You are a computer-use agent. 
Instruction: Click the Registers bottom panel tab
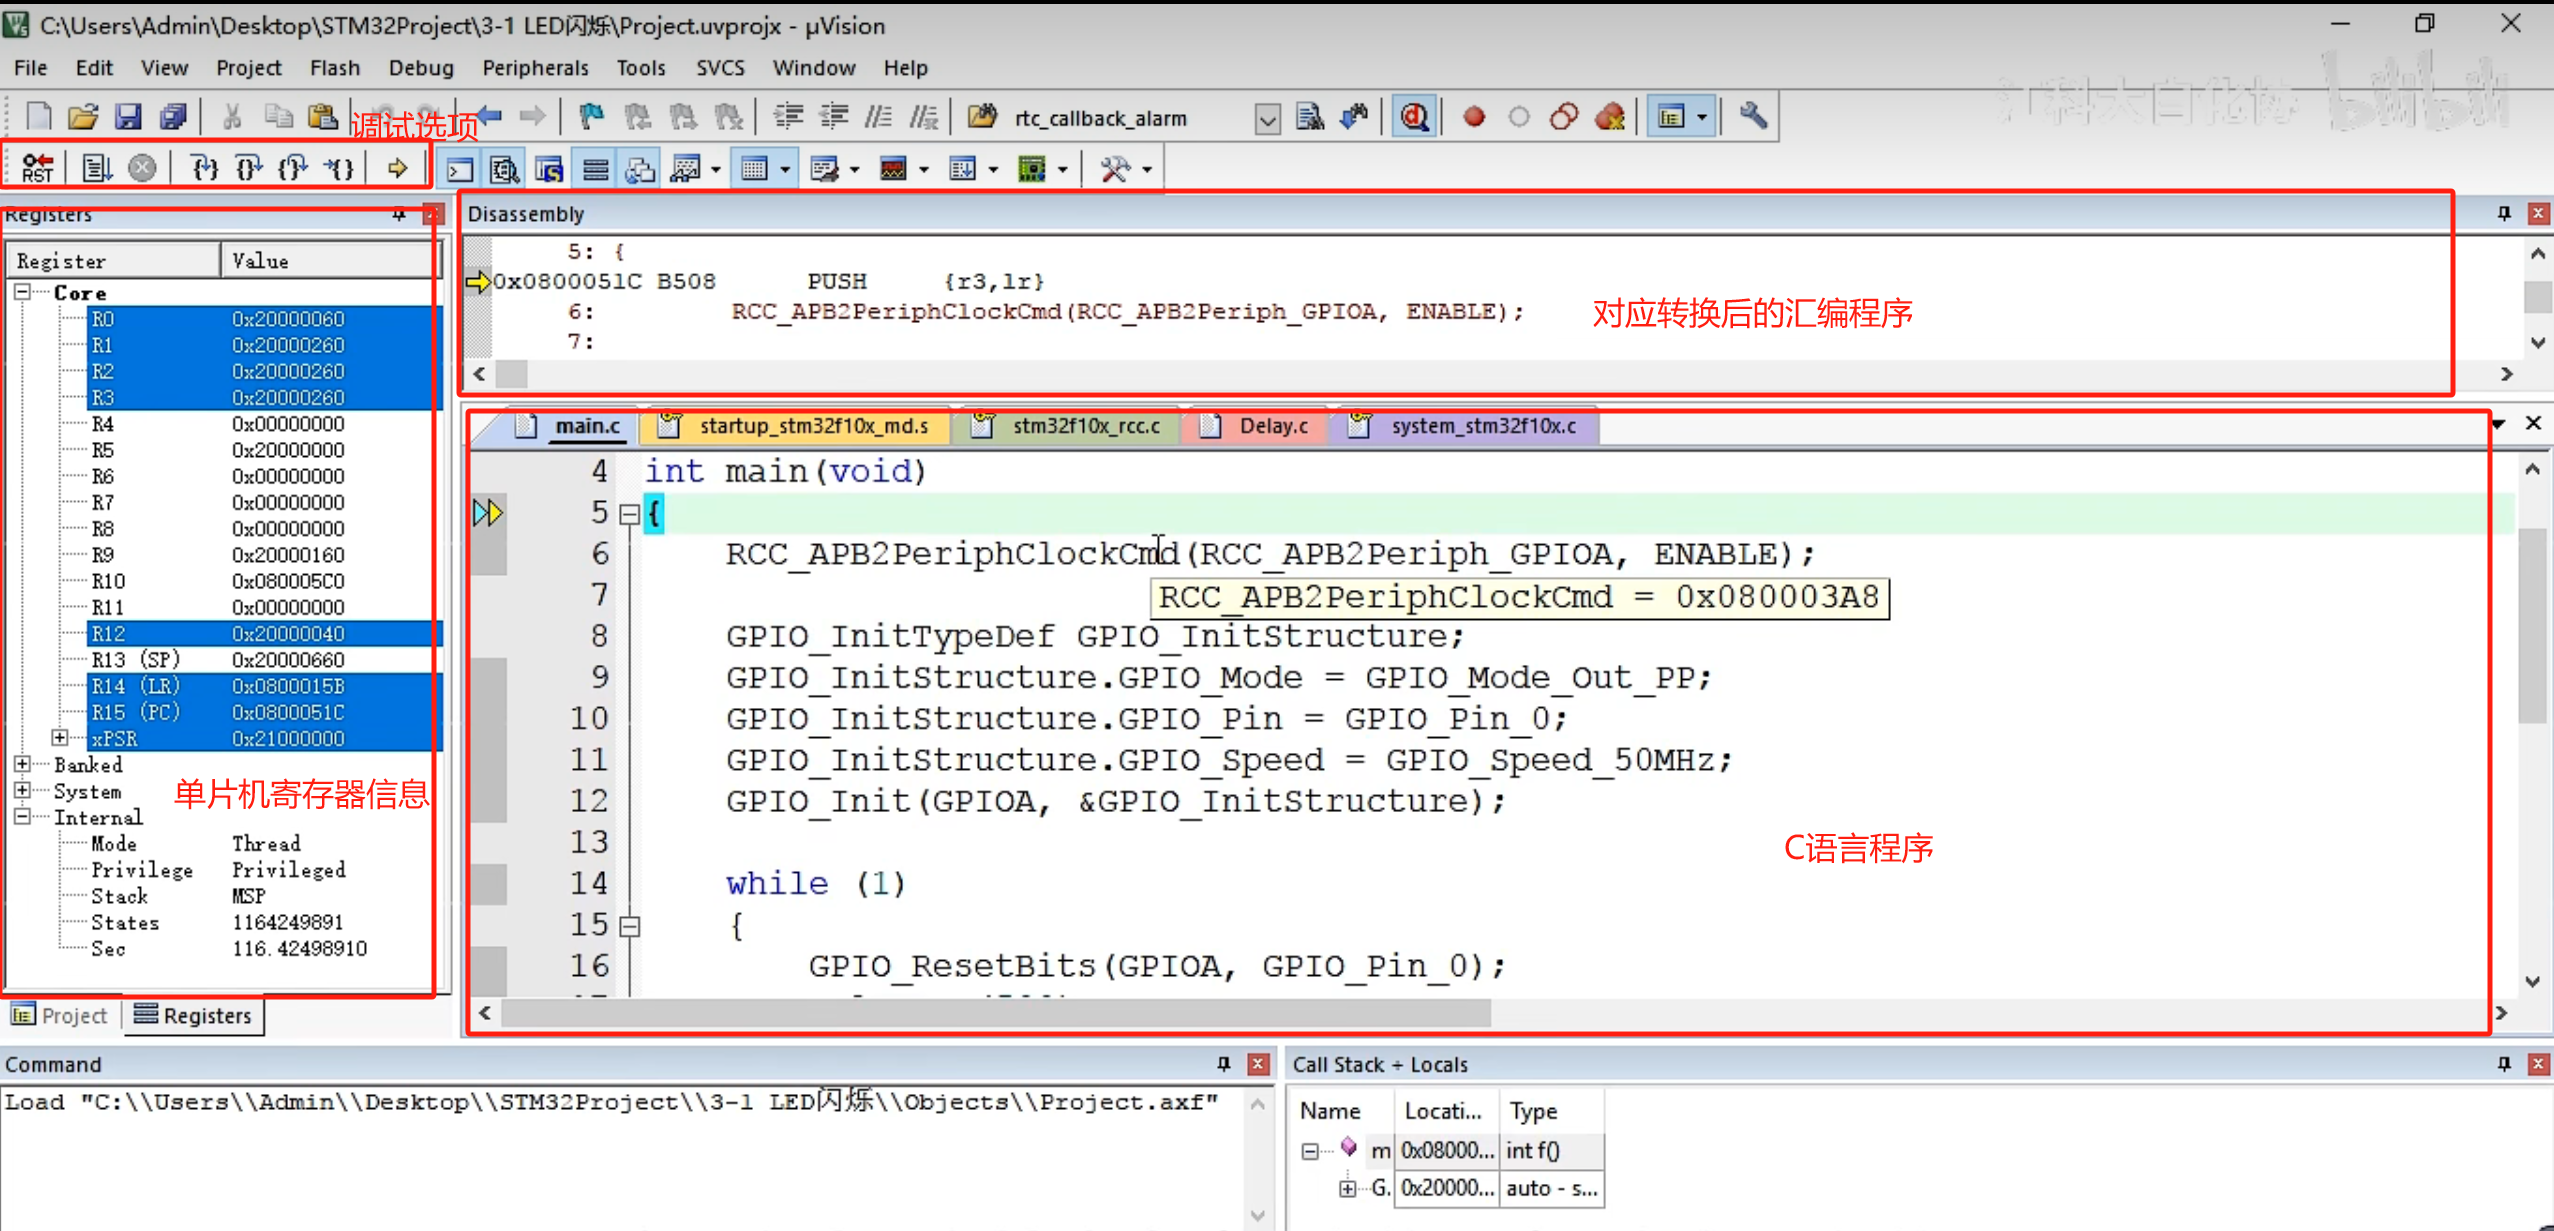193,1015
